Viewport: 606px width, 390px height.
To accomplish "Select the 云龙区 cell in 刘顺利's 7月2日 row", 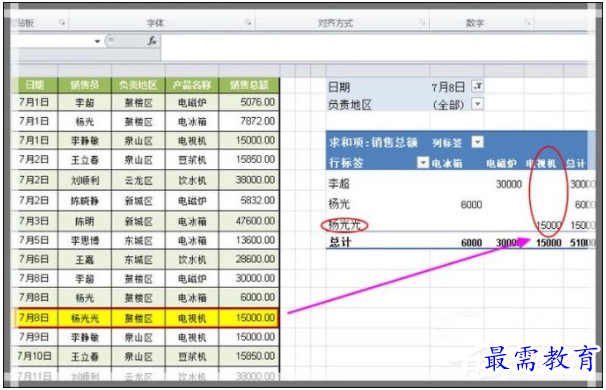I will [138, 180].
